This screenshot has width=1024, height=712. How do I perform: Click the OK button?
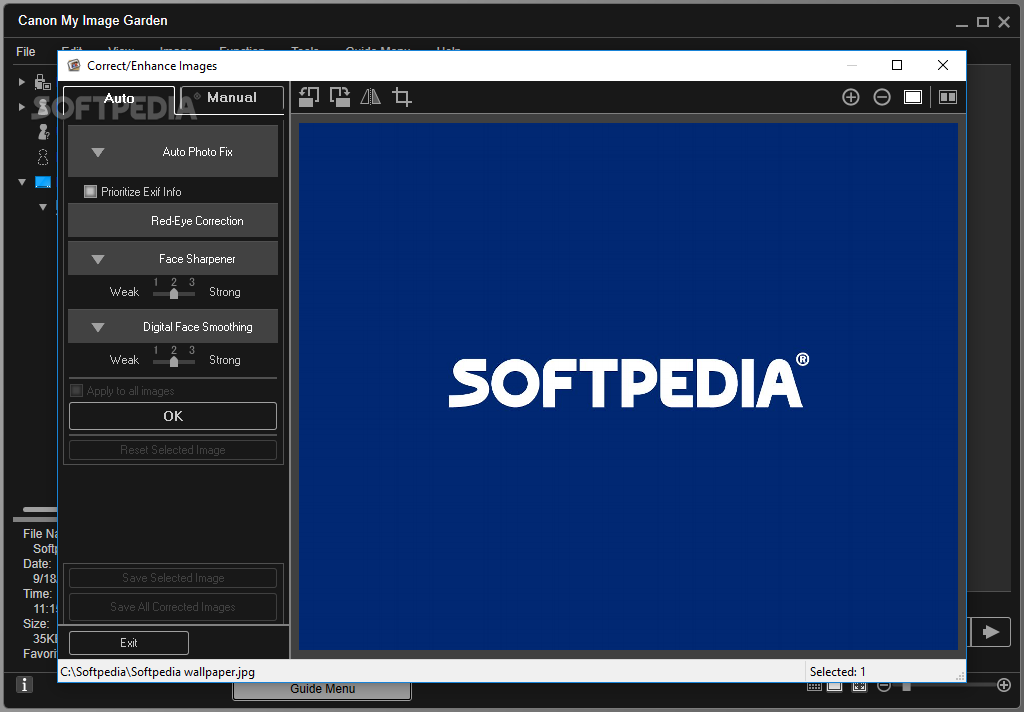pos(173,416)
